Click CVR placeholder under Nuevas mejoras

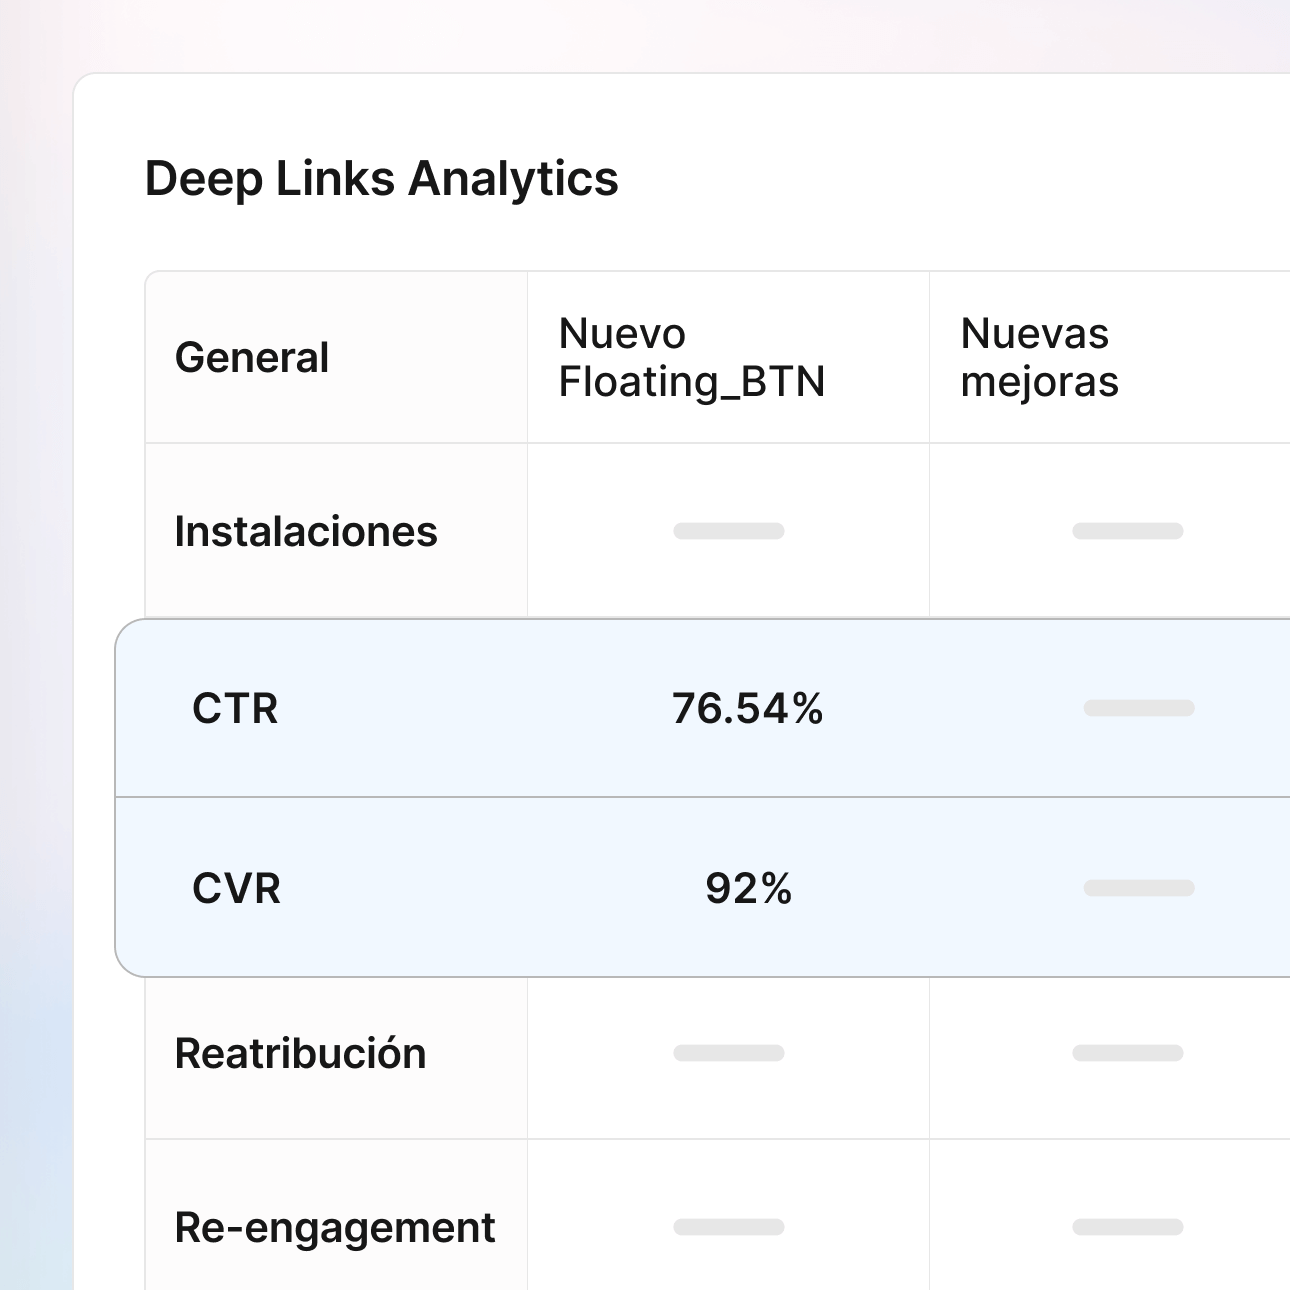1139,888
